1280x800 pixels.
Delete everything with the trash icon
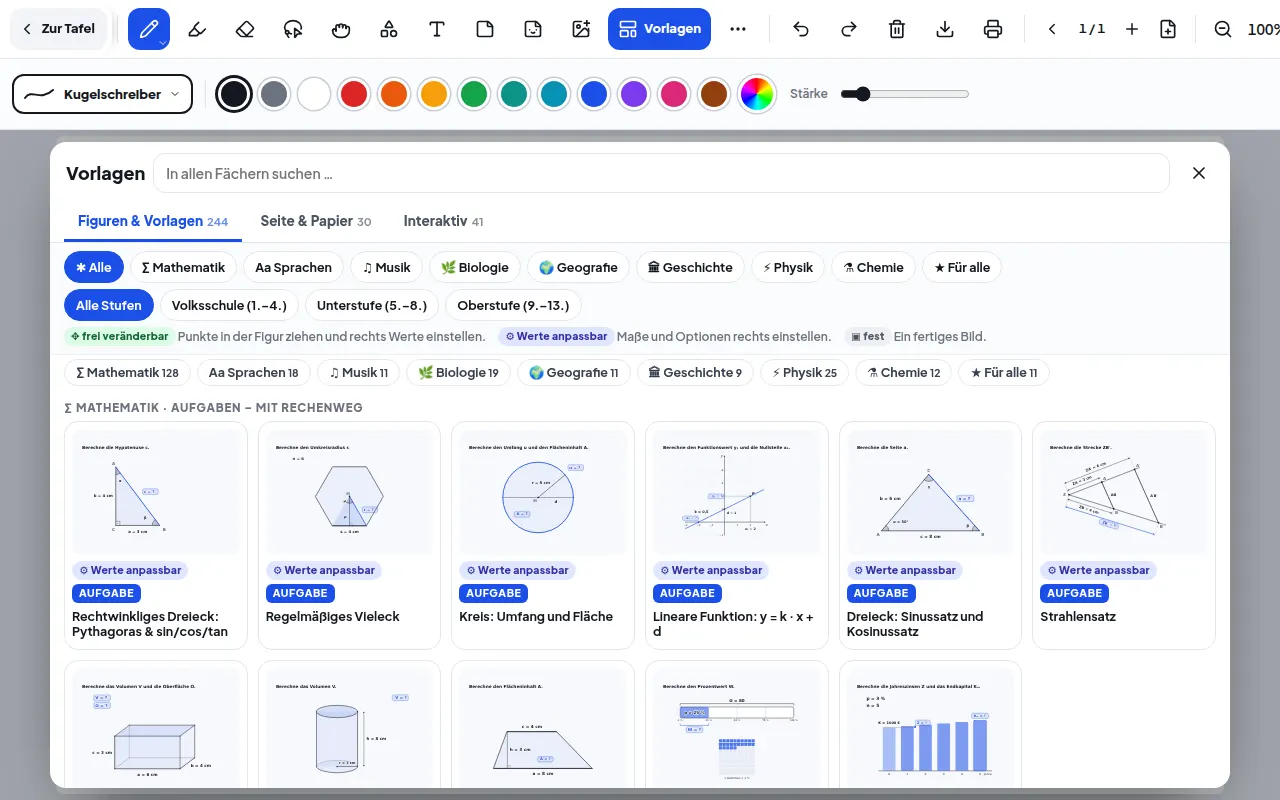pos(897,29)
